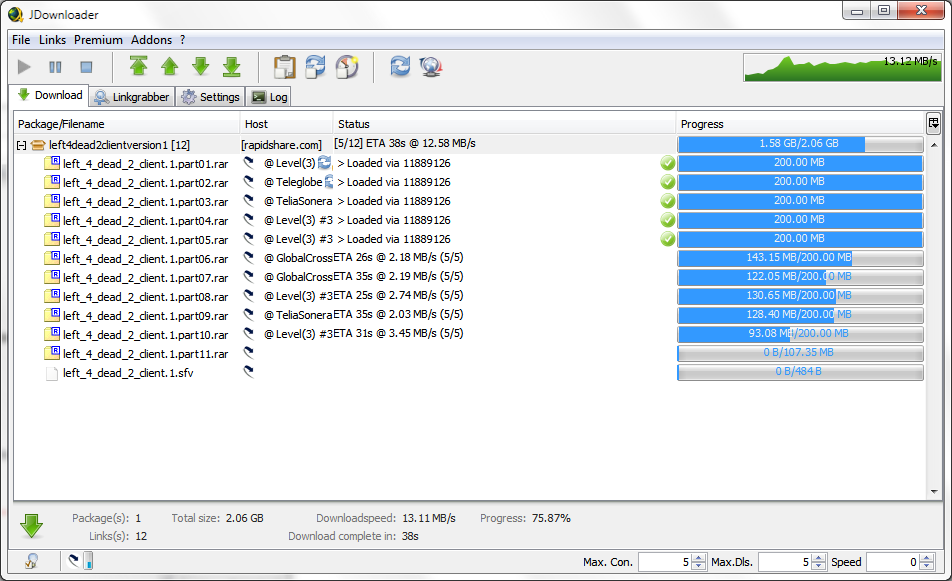Open the Linkgrabber tab

(x=132, y=97)
